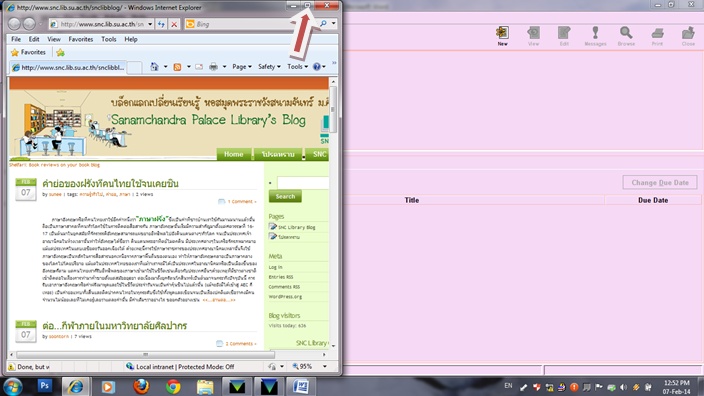This screenshot has height=396, width=704.
Task: Open the Edit menu in Internet Explorer
Action: pyautogui.click(x=34, y=39)
